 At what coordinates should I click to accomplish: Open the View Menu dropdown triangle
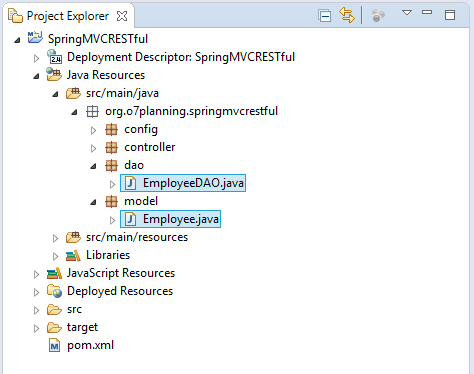pyautogui.click(x=407, y=13)
